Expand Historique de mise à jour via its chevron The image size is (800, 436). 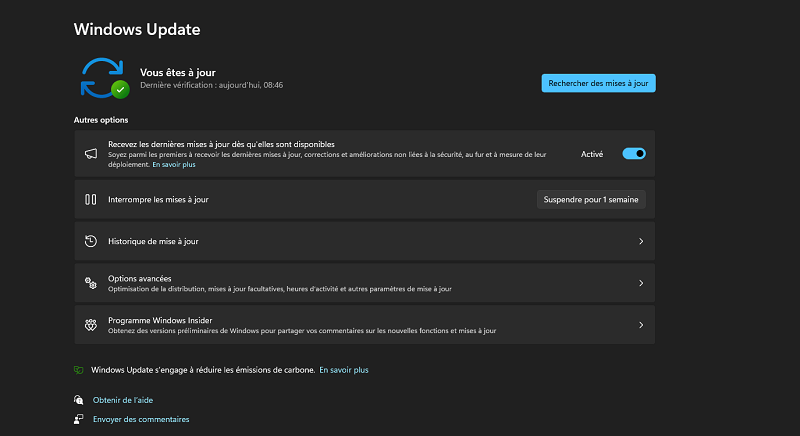pyautogui.click(x=640, y=242)
